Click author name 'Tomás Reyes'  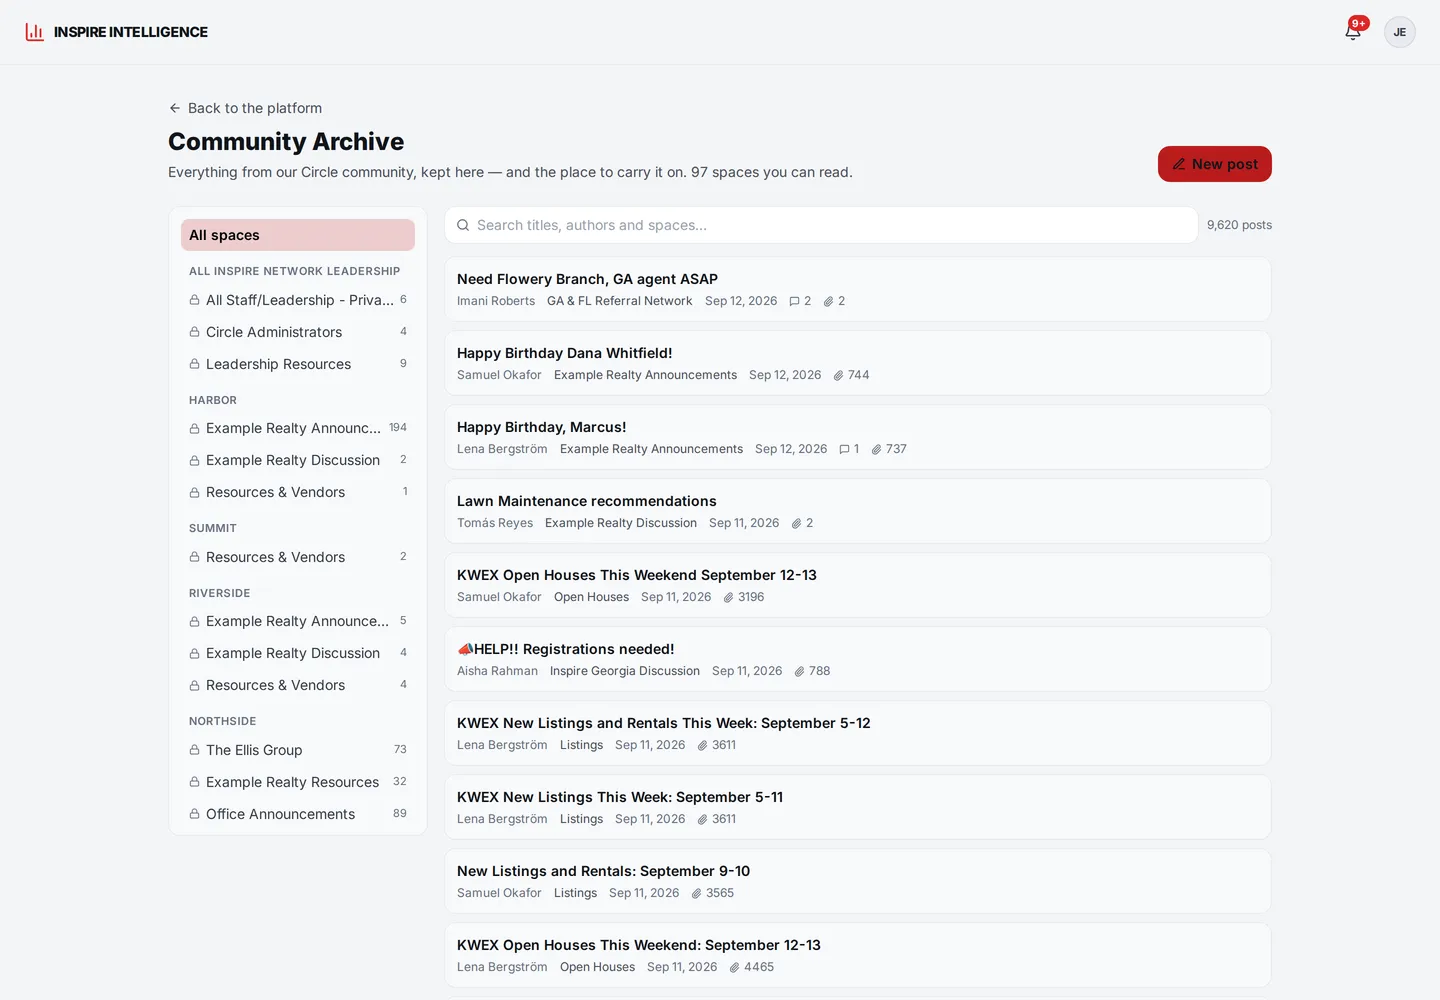coord(495,523)
